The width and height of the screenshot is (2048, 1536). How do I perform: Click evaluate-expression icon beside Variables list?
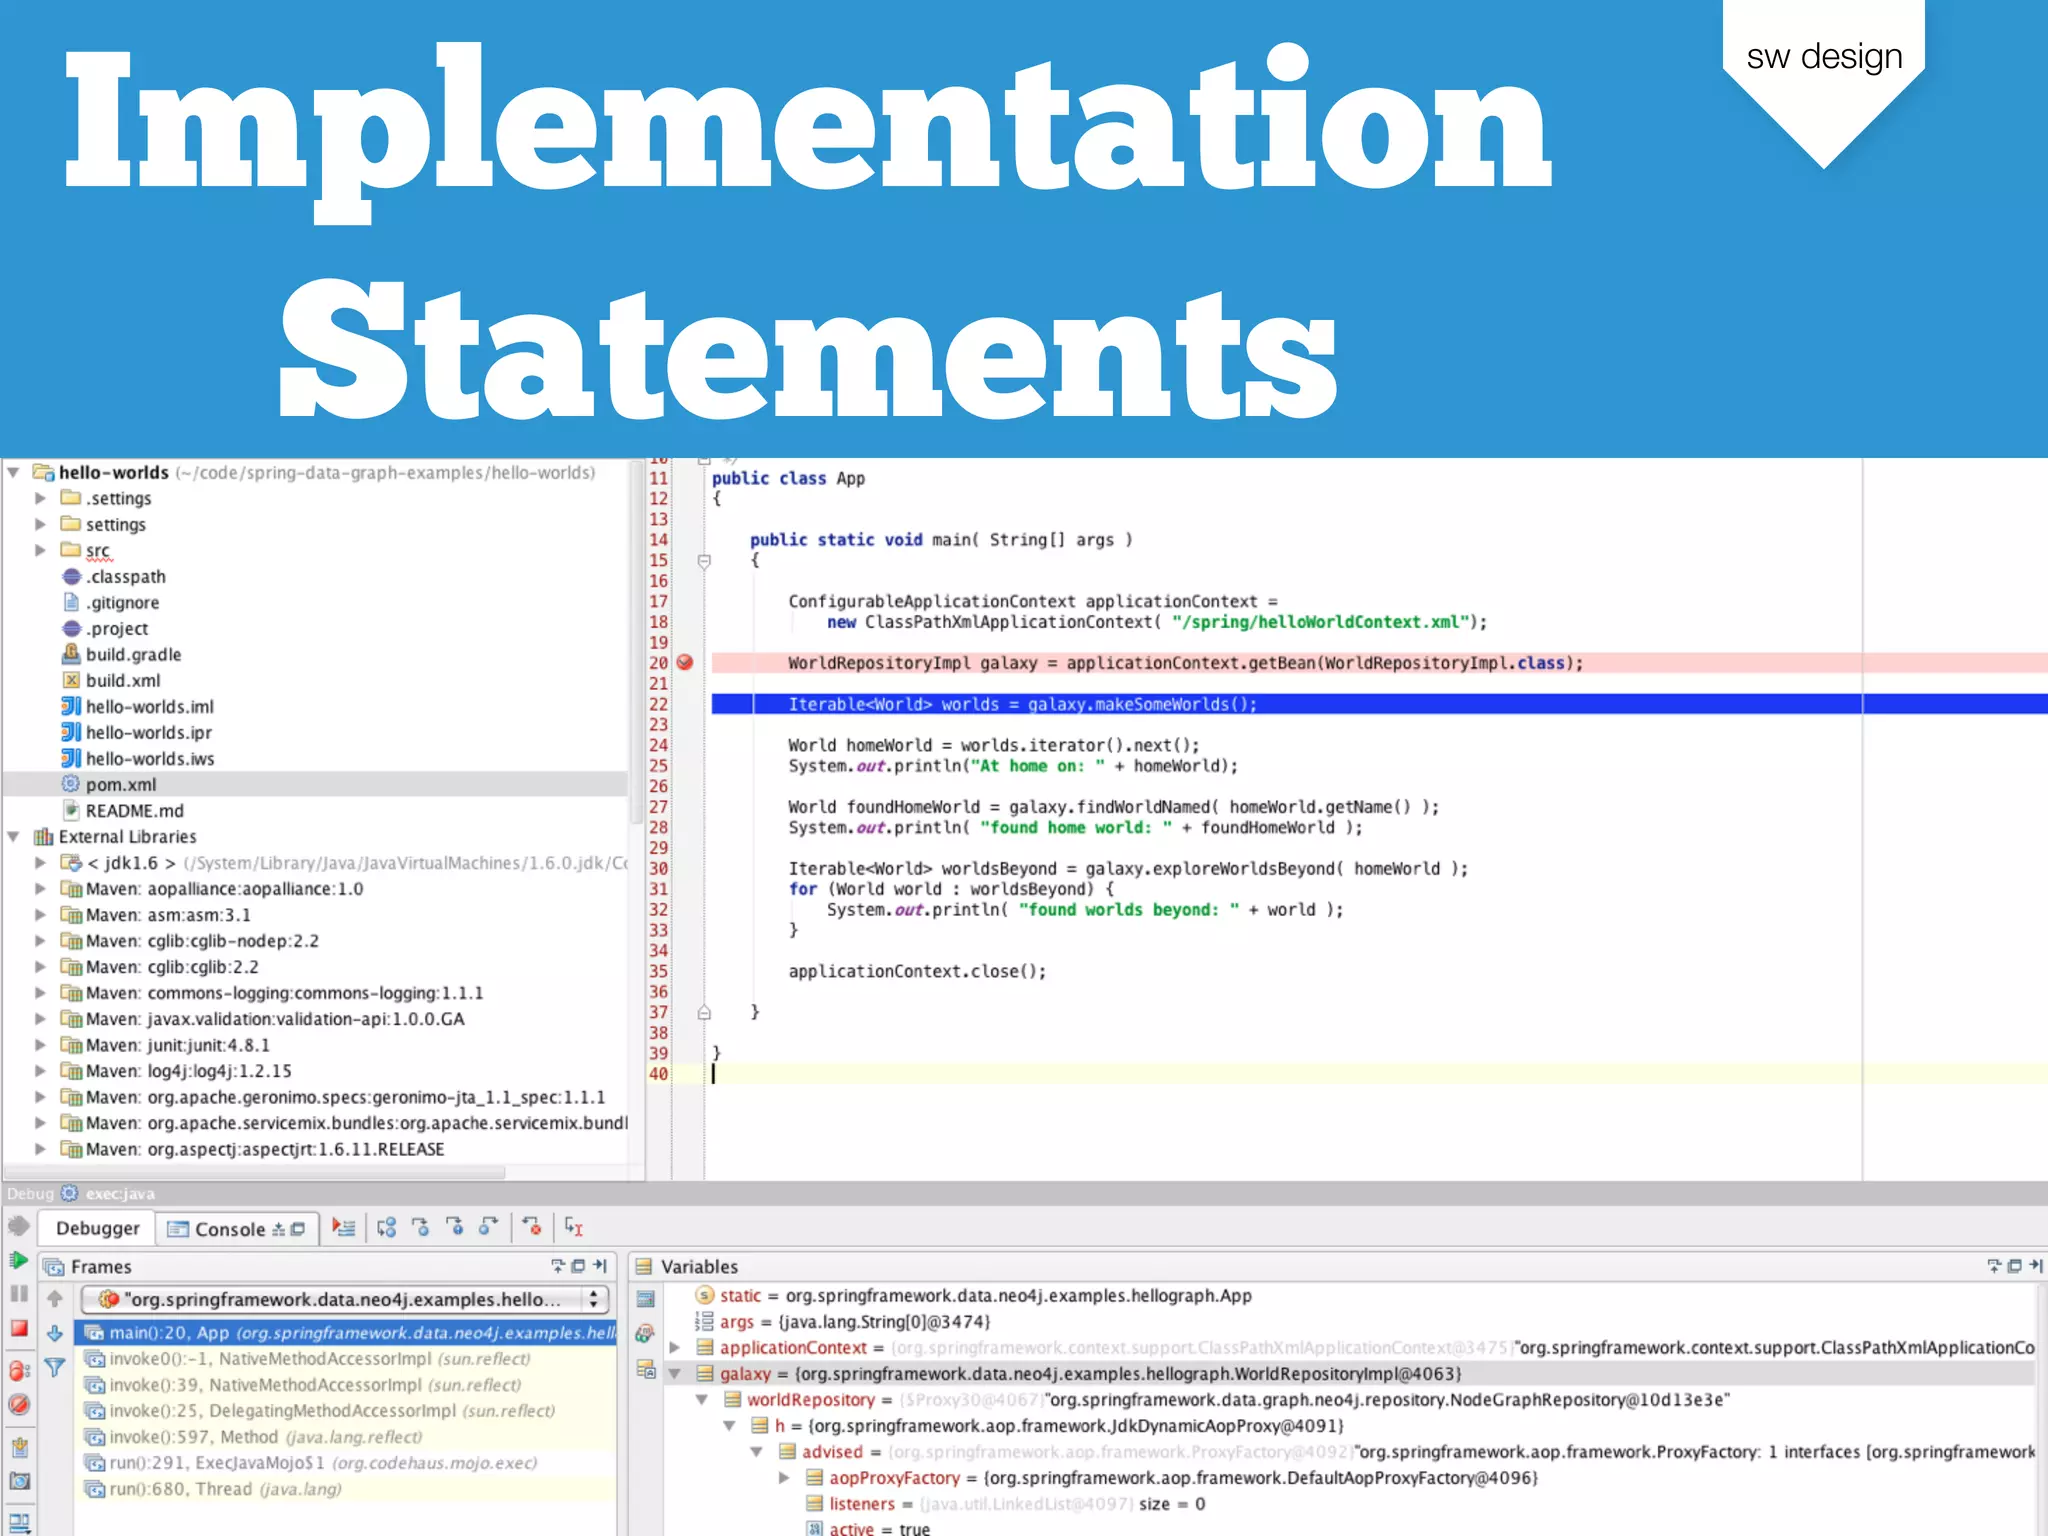[x=646, y=1298]
